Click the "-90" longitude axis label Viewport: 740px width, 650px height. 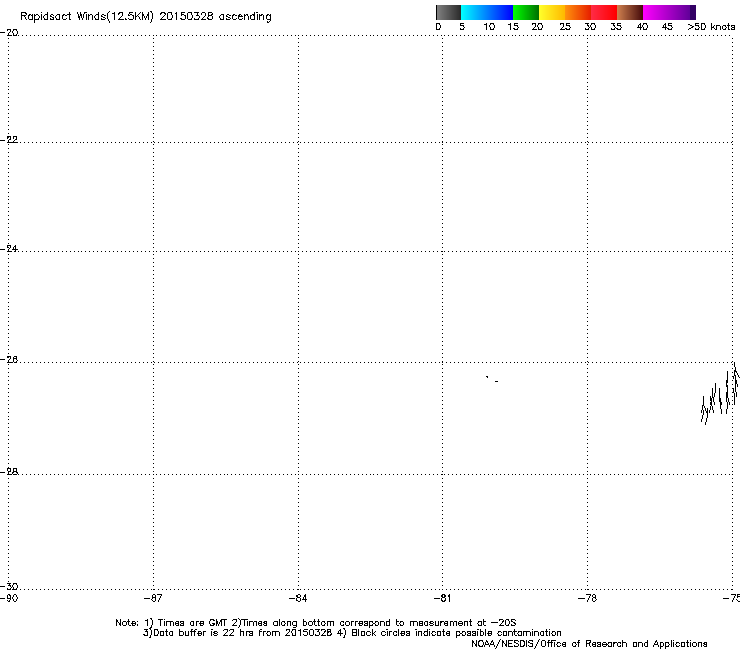[x=9, y=599]
